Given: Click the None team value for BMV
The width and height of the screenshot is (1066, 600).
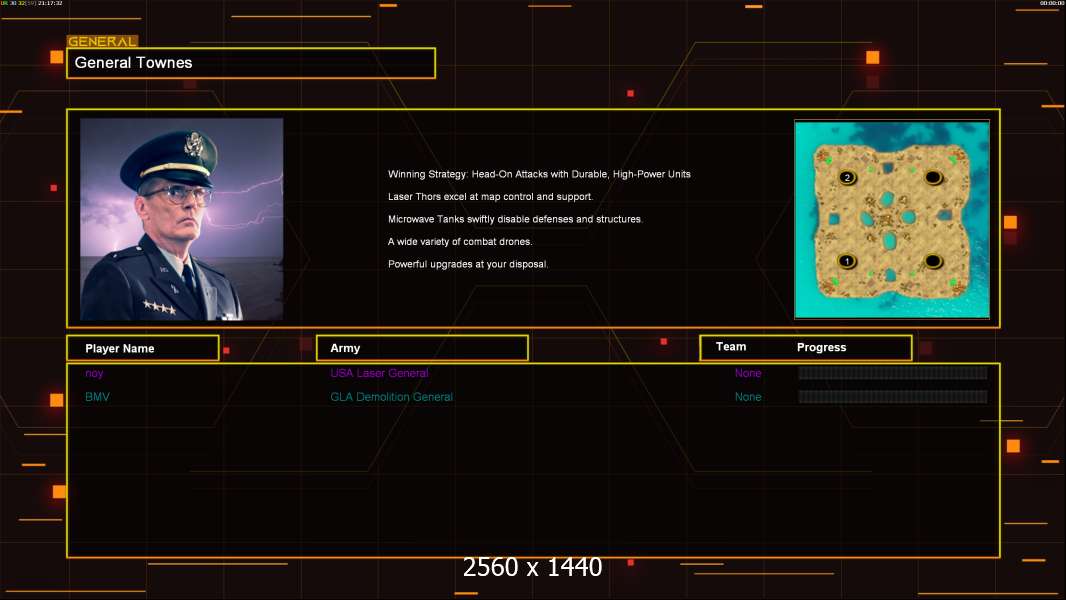Looking at the screenshot, I should click(748, 397).
